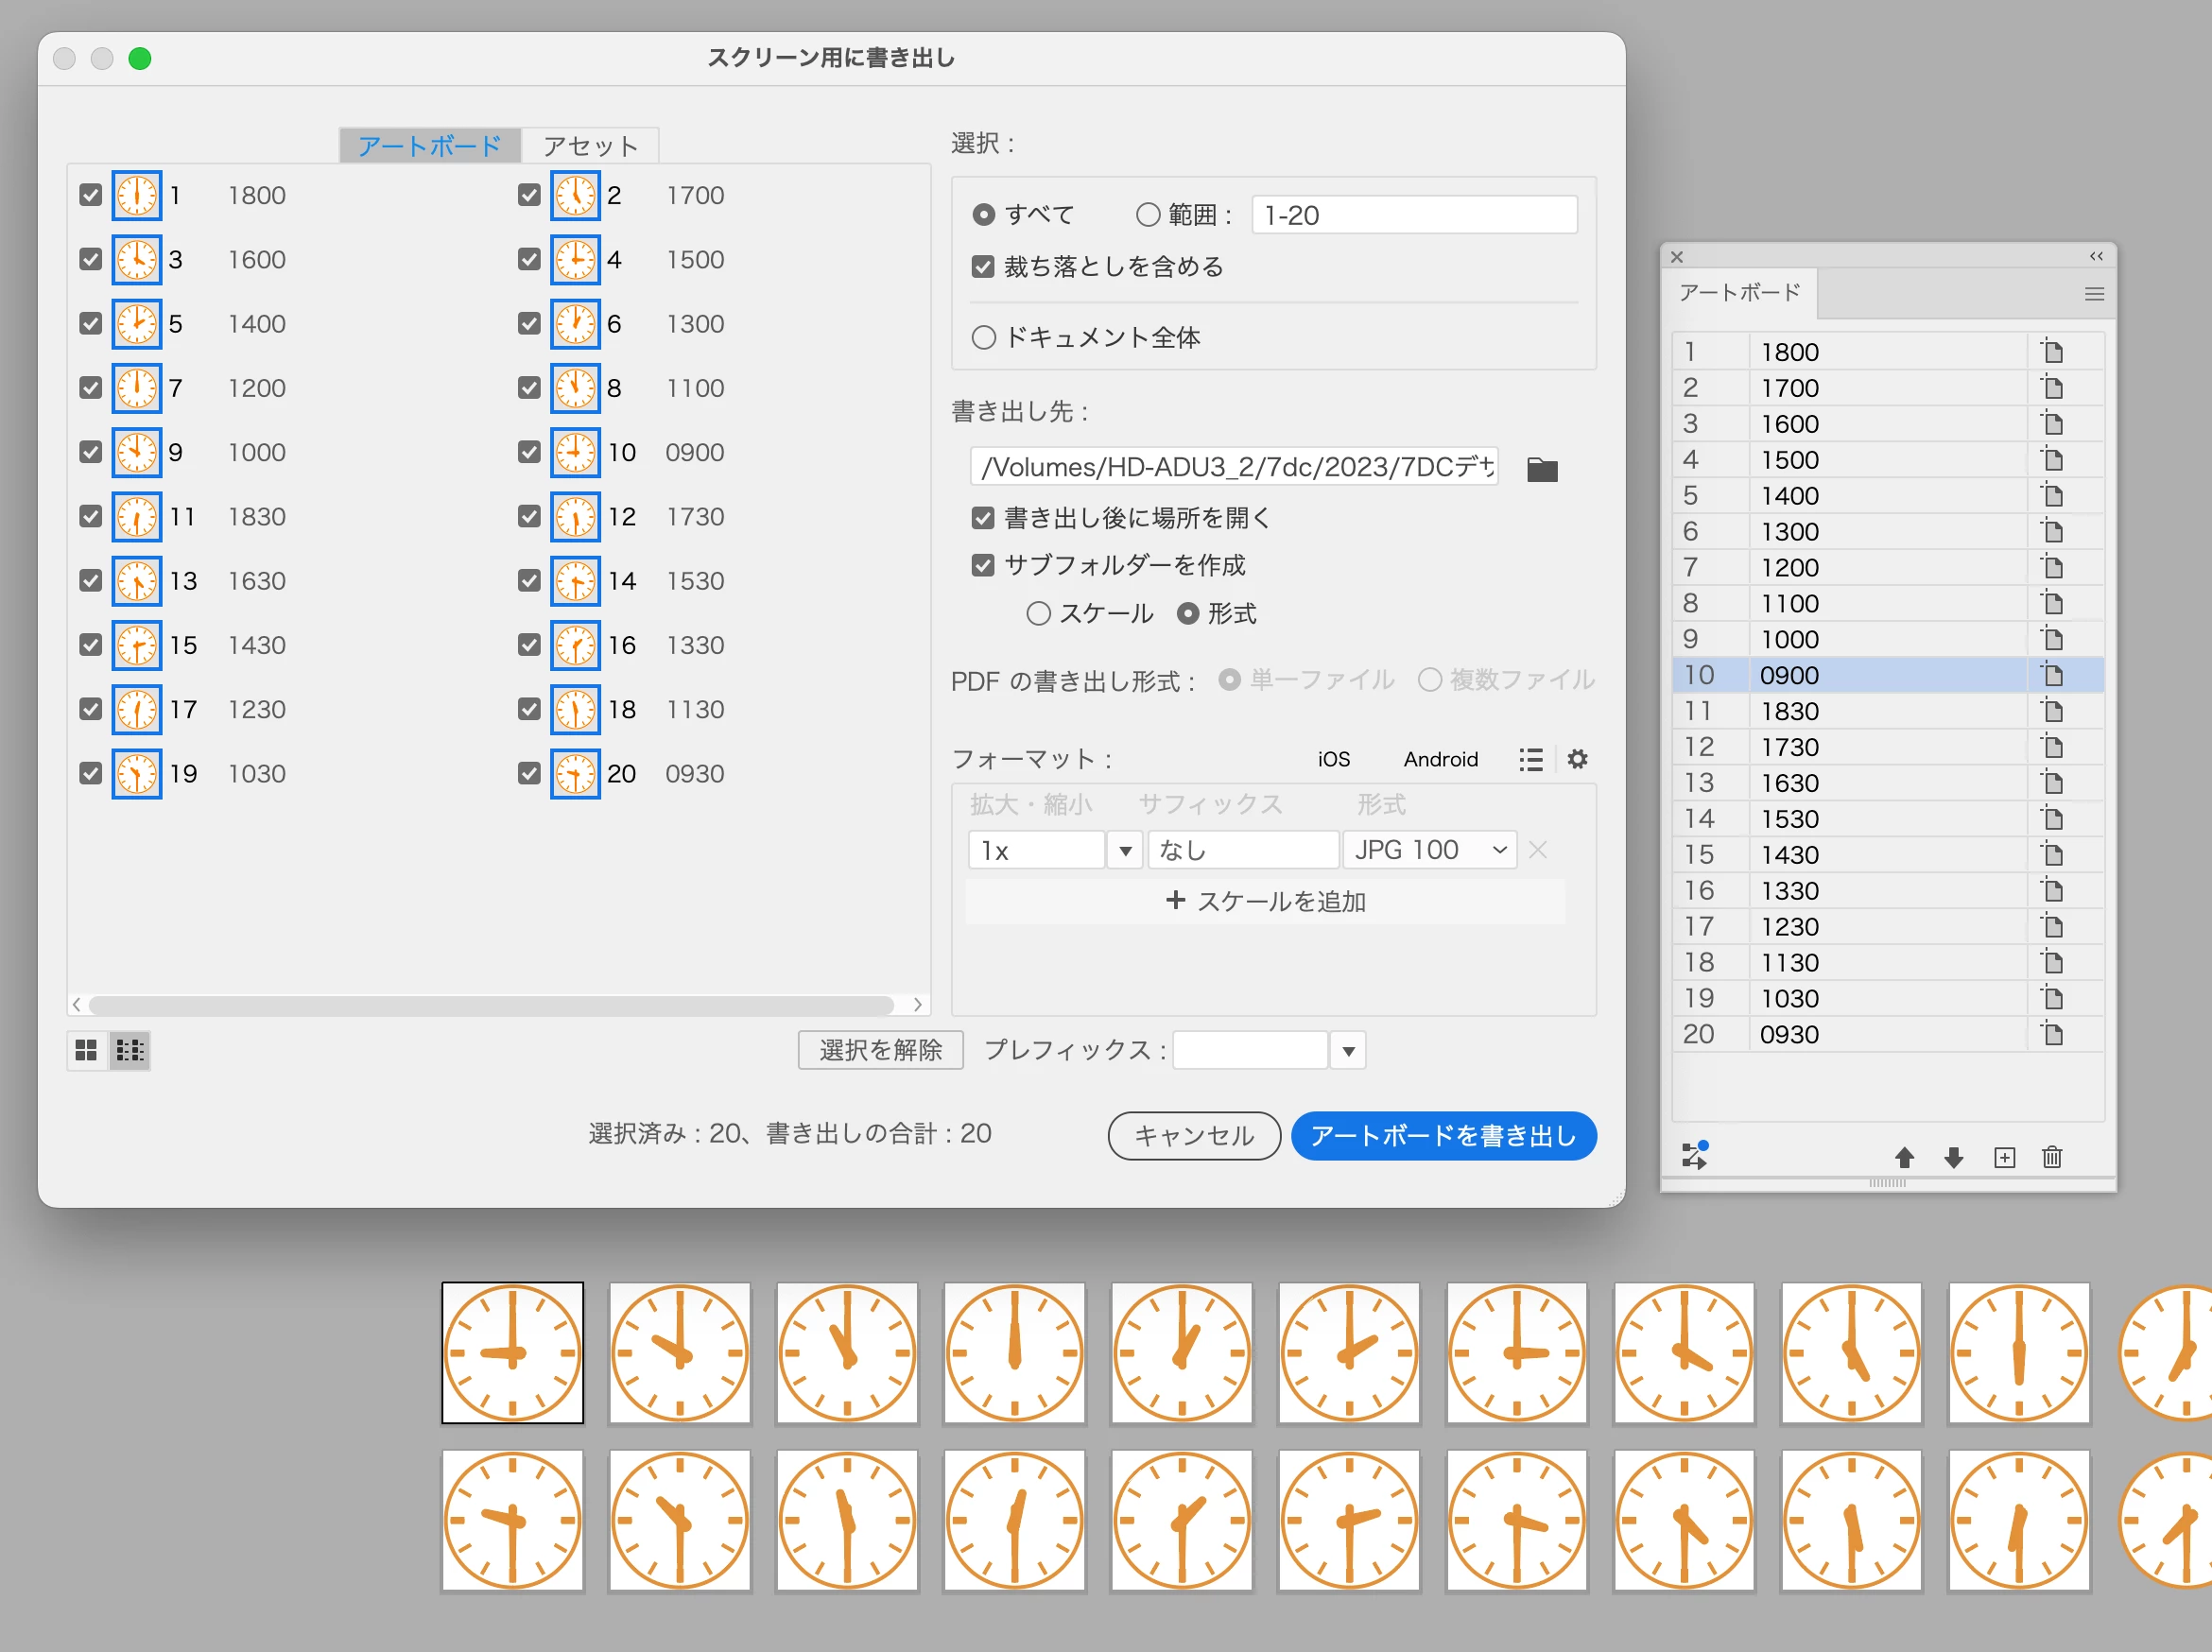Switch to large thumbnail grid view
The height and width of the screenshot is (1652, 2212).
(87, 1050)
